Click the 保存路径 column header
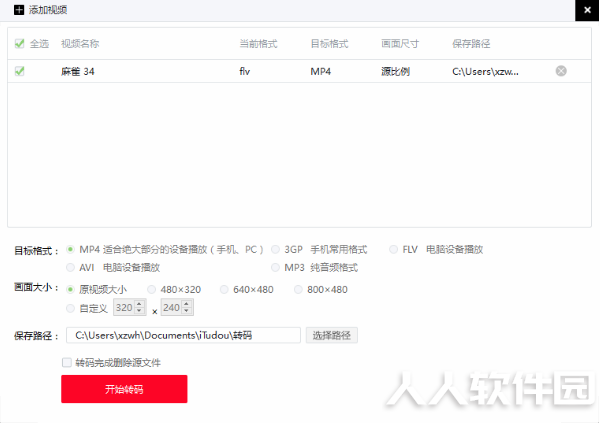The image size is (600, 423). pos(471,44)
